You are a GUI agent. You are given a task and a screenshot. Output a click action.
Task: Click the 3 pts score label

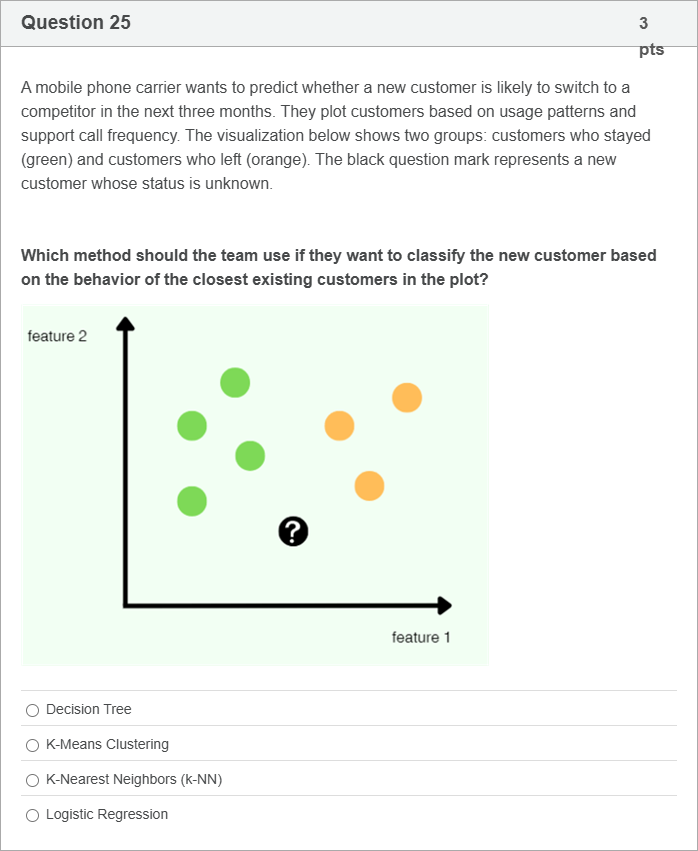tap(647, 35)
